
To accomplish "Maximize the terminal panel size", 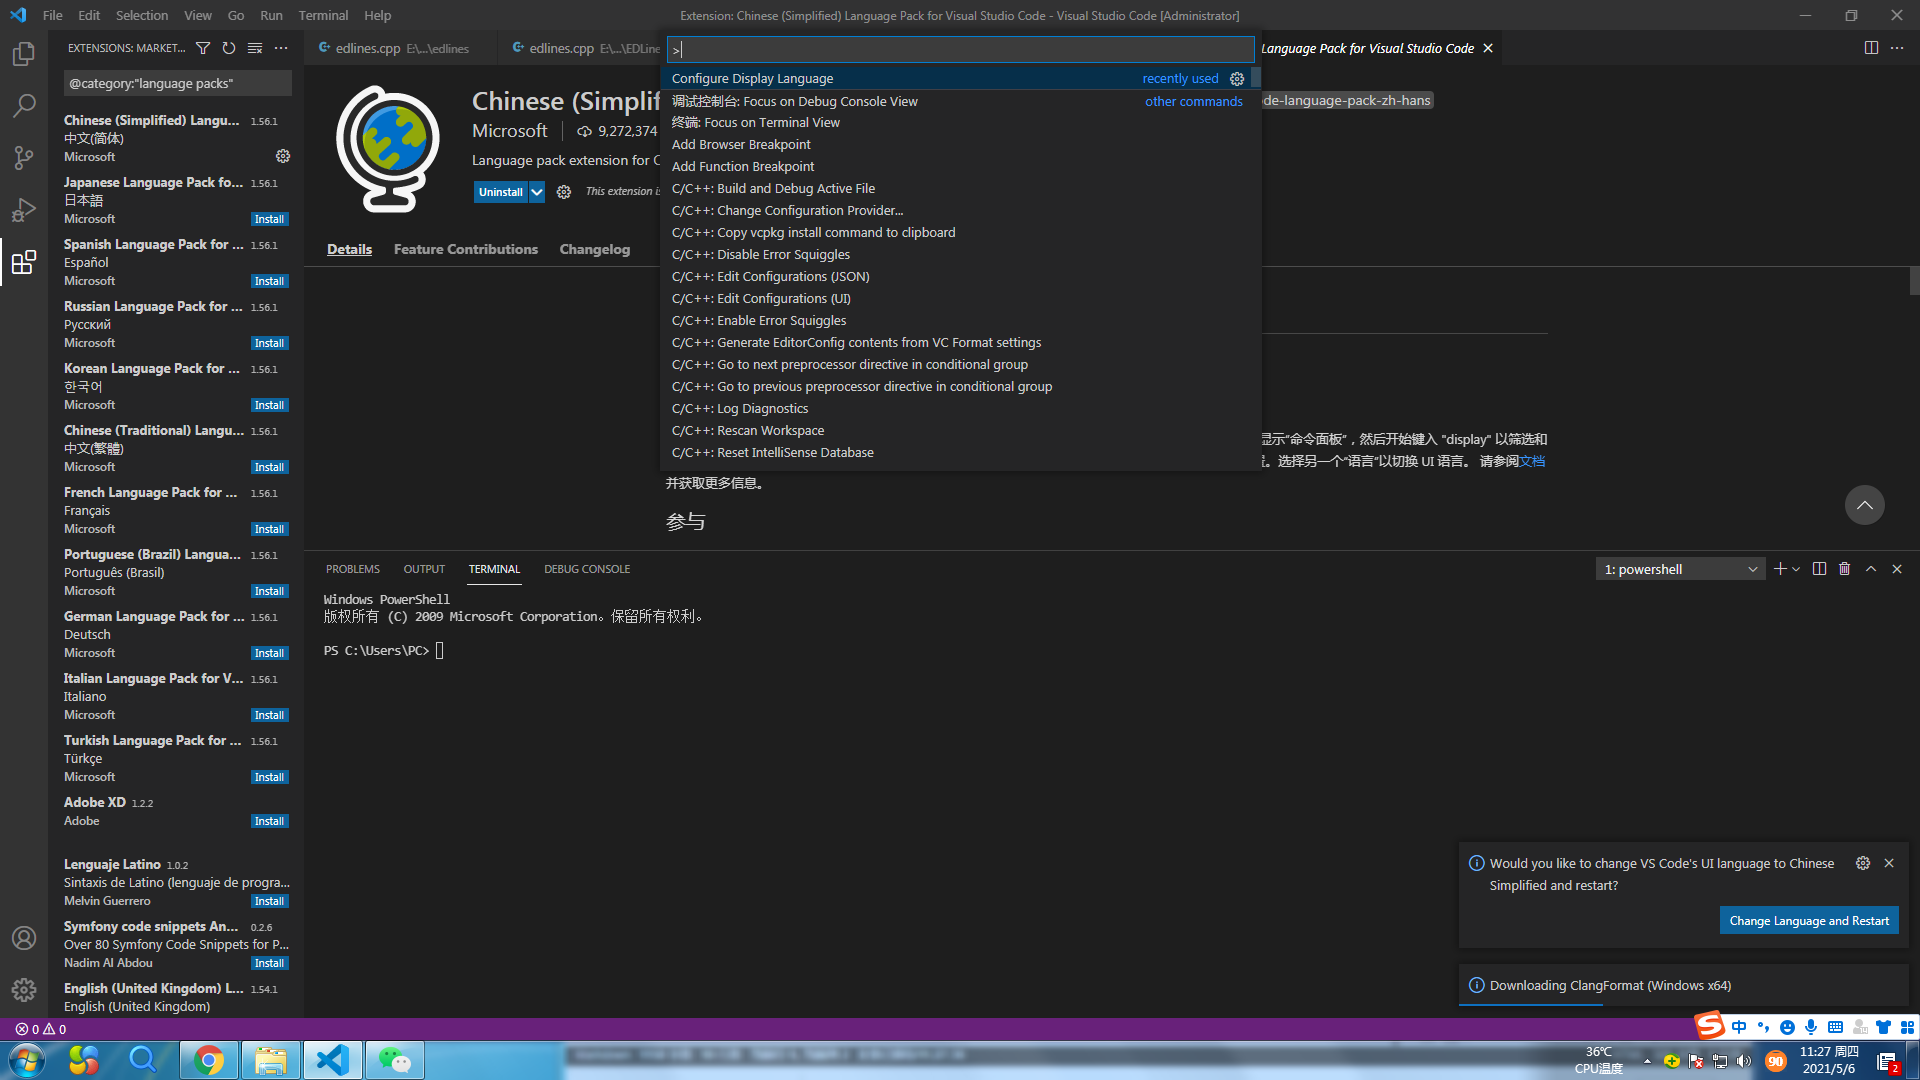I will 1871,569.
